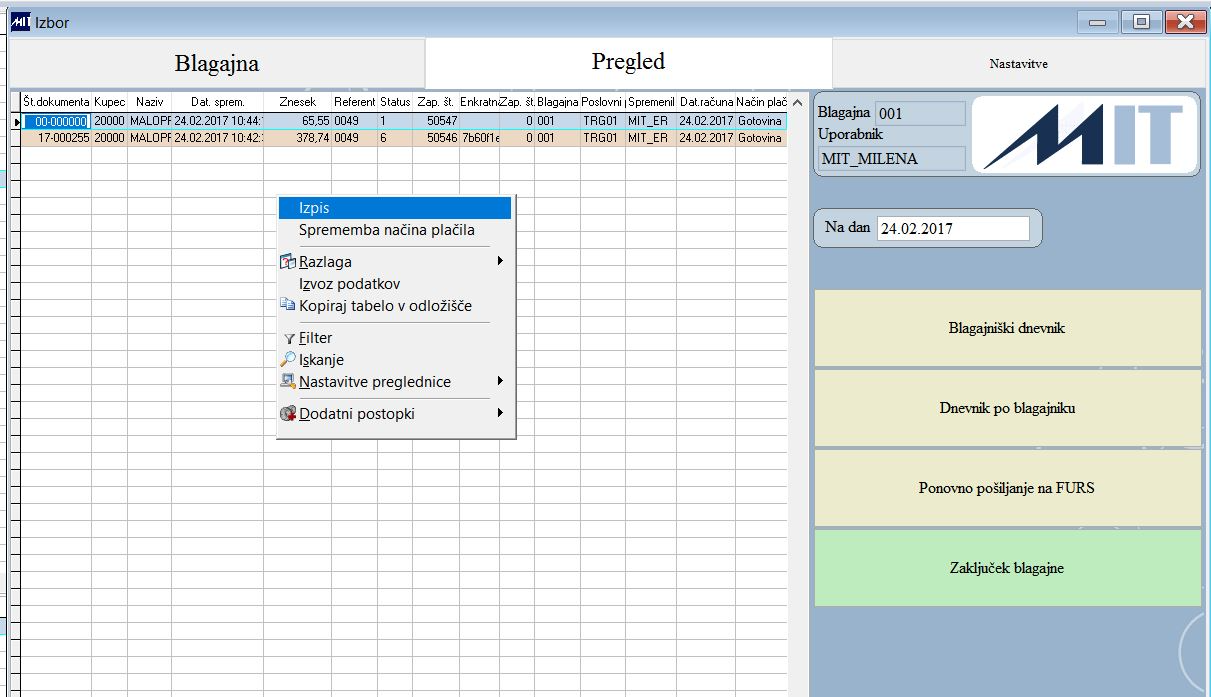Maximize the Izbor window
The height and width of the screenshot is (697, 1211).
[1140, 22]
